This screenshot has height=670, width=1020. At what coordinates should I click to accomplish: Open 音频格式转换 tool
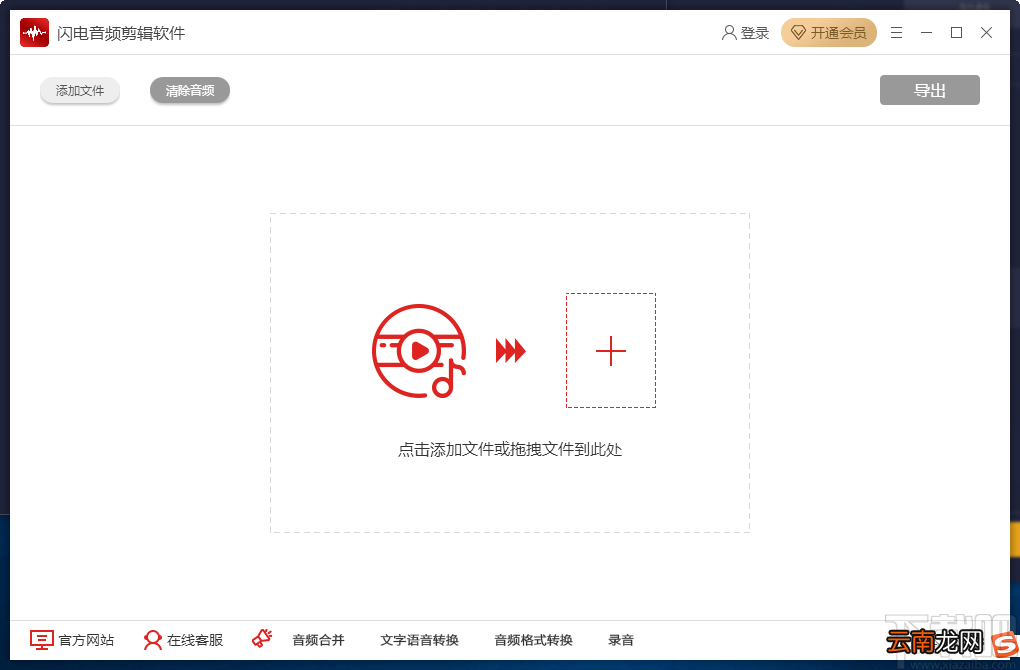click(533, 640)
